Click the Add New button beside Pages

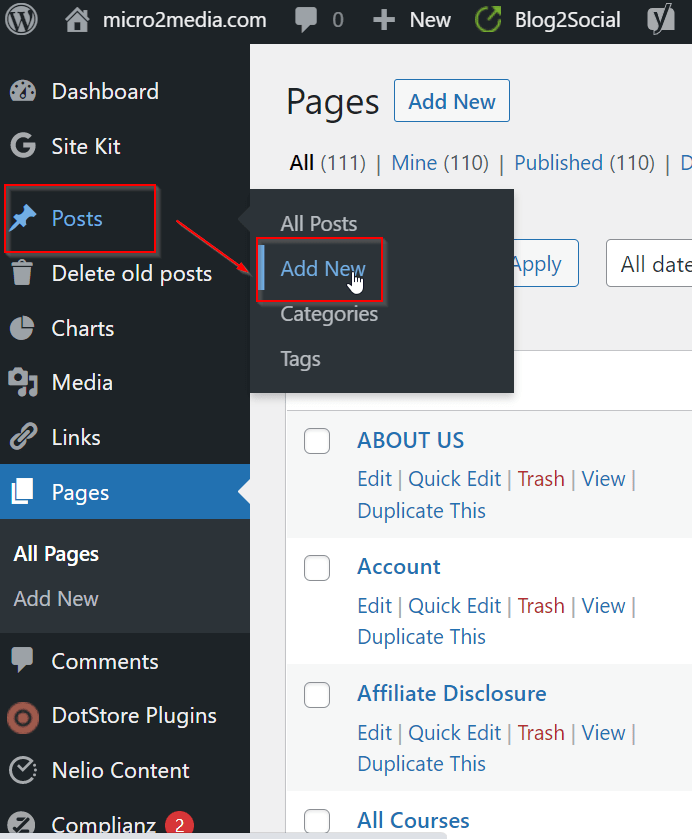click(x=452, y=102)
